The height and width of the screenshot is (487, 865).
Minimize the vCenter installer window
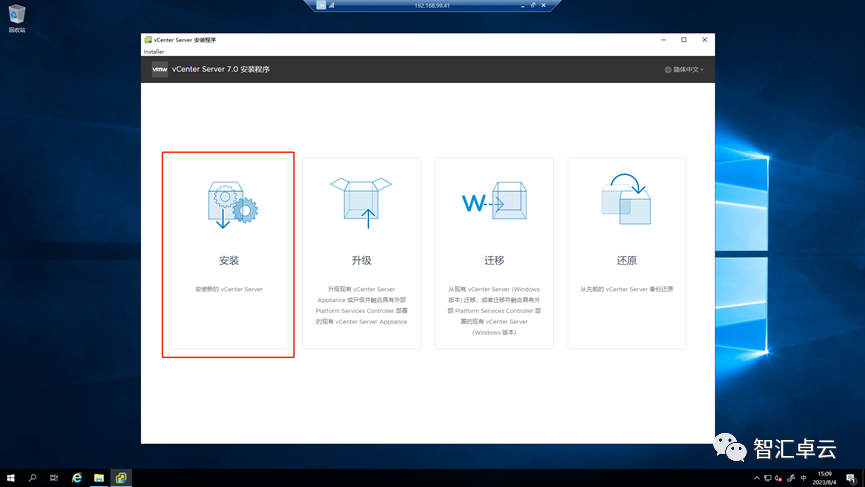click(x=664, y=40)
